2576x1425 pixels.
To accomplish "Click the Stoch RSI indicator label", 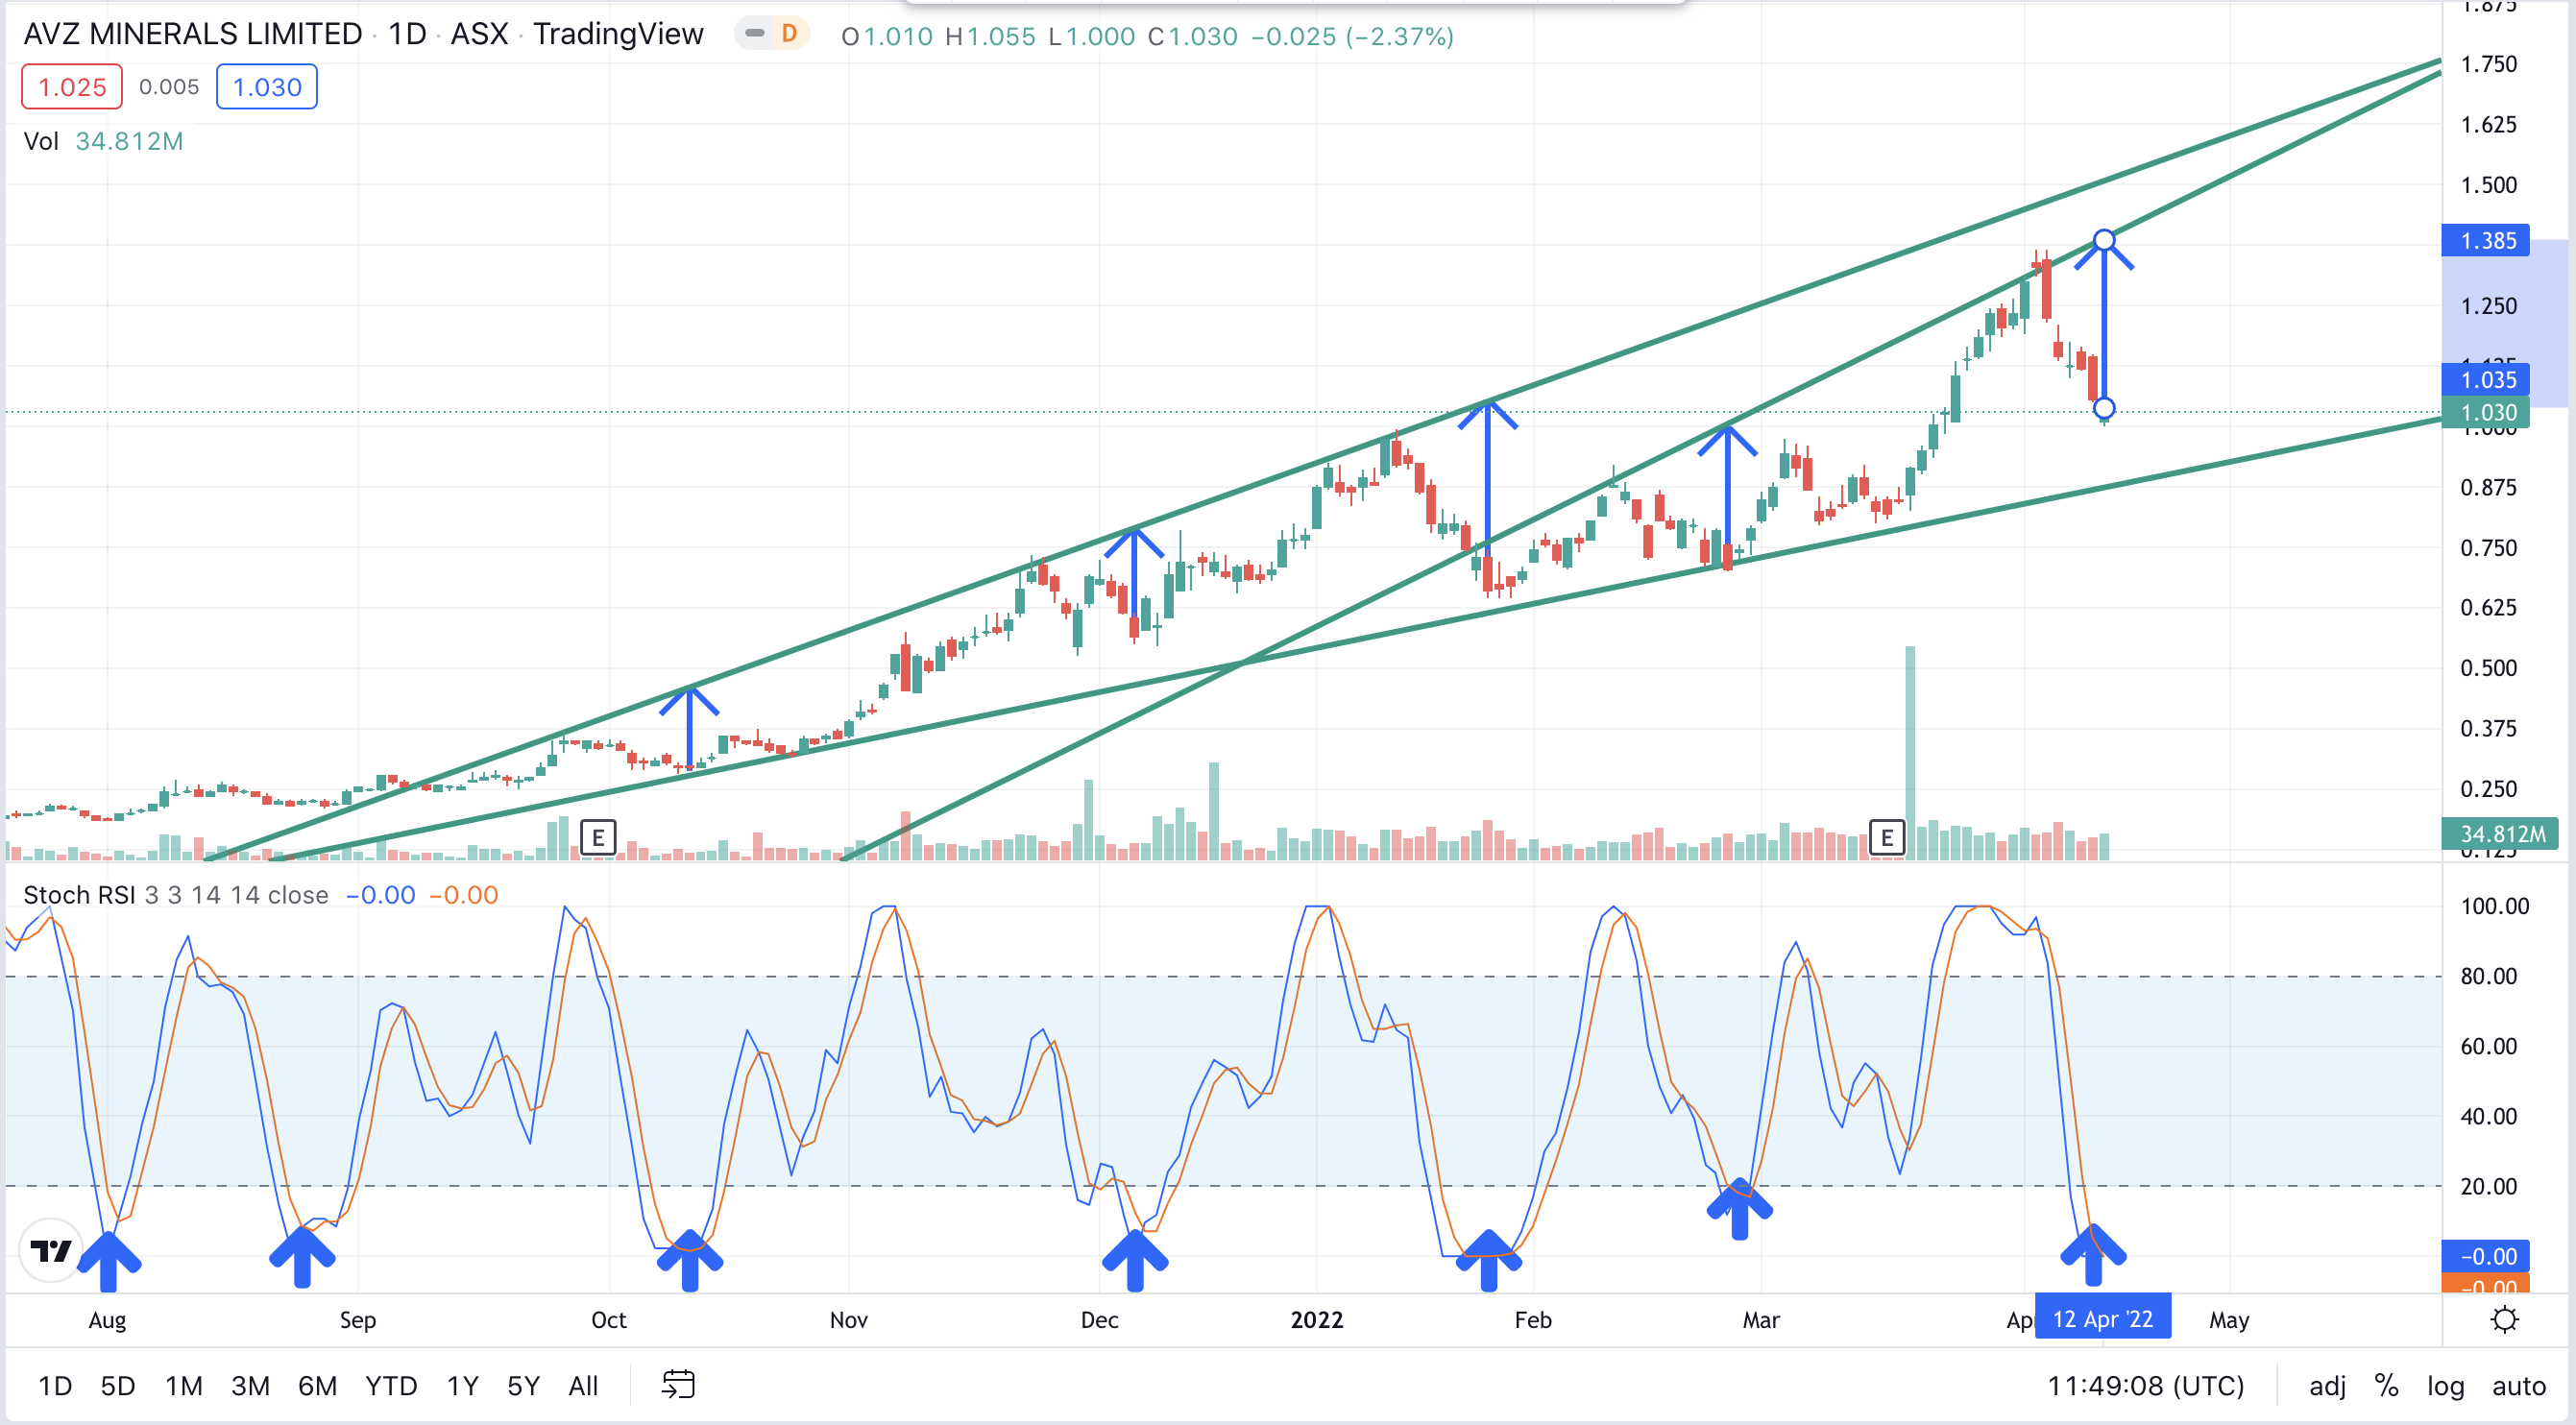I will tap(78, 895).
